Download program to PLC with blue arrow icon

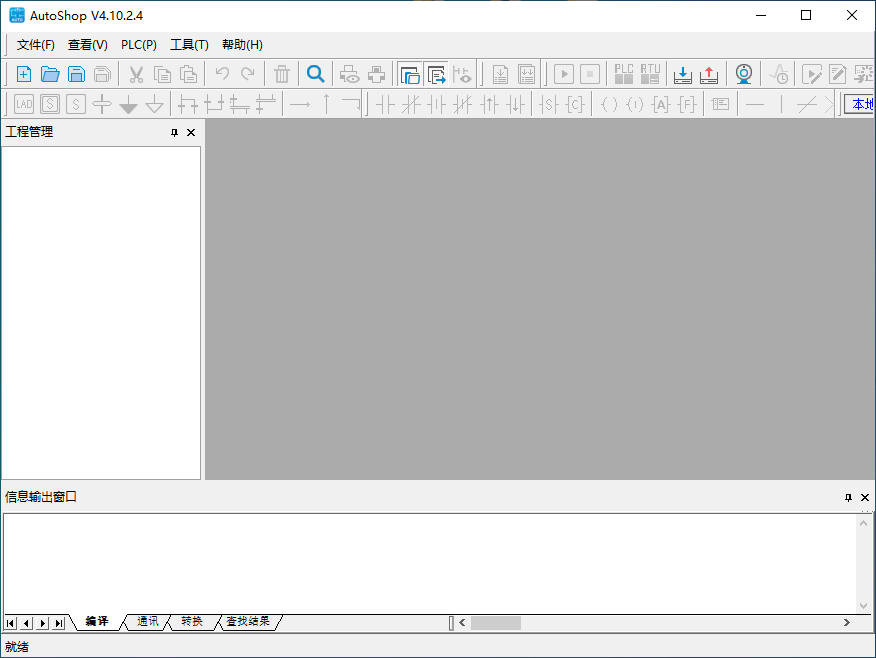[x=683, y=74]
